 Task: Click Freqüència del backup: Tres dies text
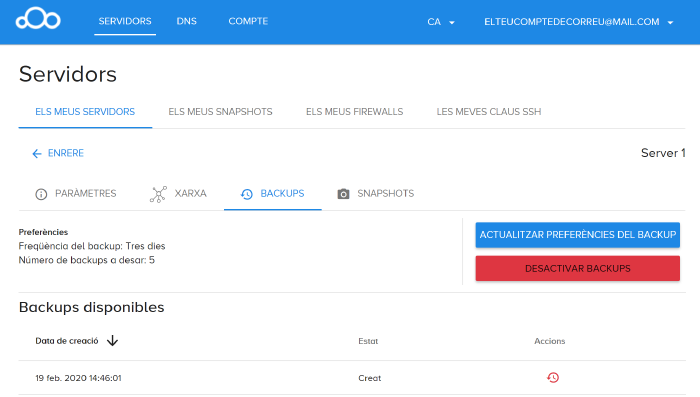click(x=92, y=246)
